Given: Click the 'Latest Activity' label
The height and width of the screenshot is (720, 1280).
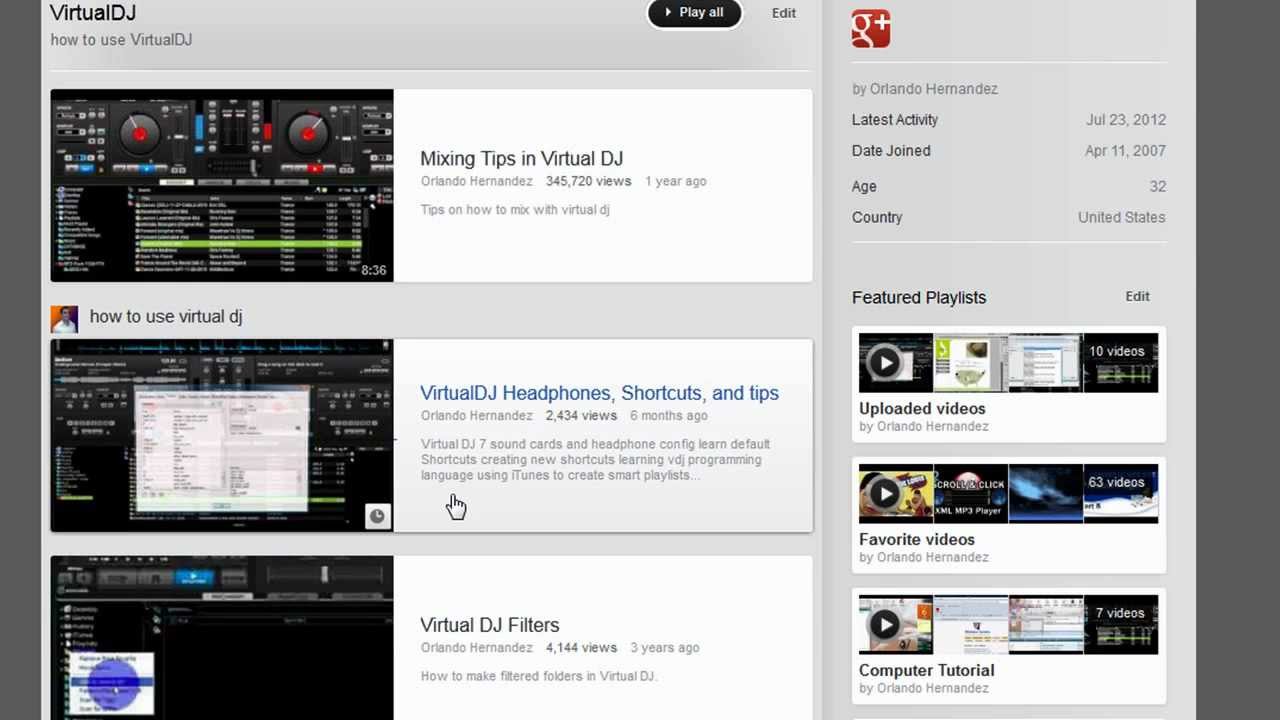Looking at the screenshot, I should coord(895,120).
